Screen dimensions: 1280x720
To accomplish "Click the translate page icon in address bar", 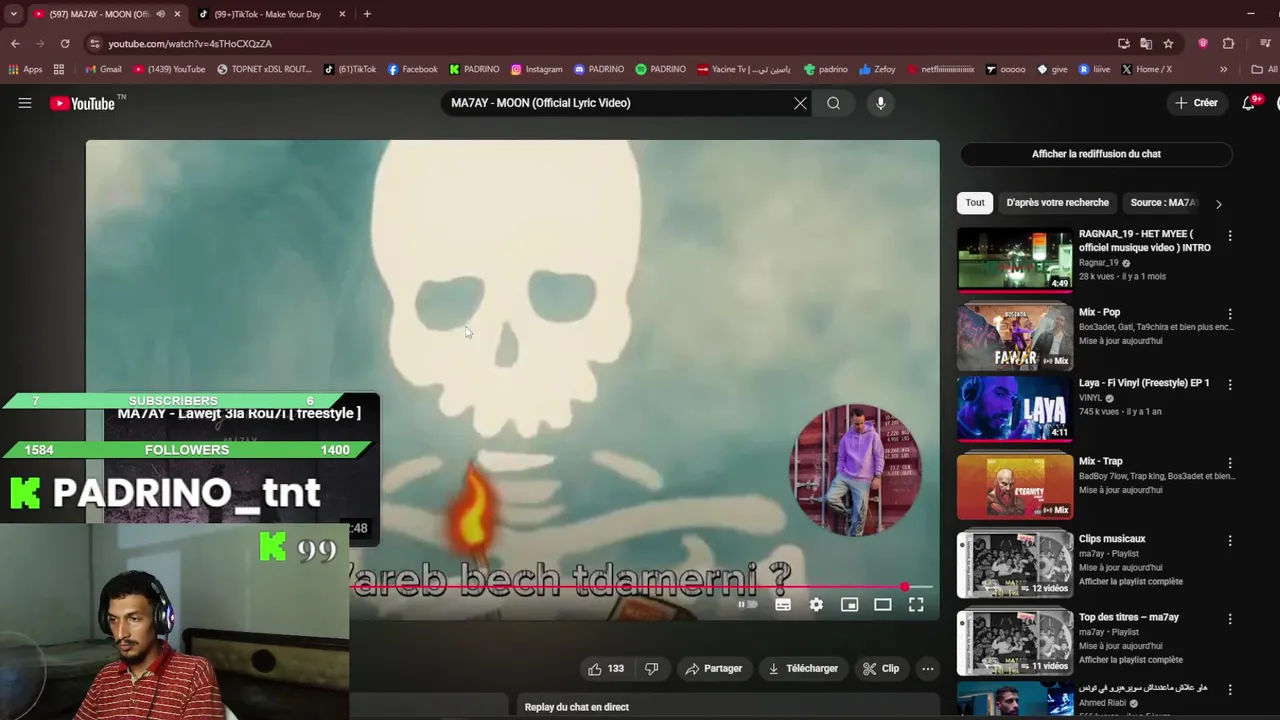I will [x=1146, y=44].
